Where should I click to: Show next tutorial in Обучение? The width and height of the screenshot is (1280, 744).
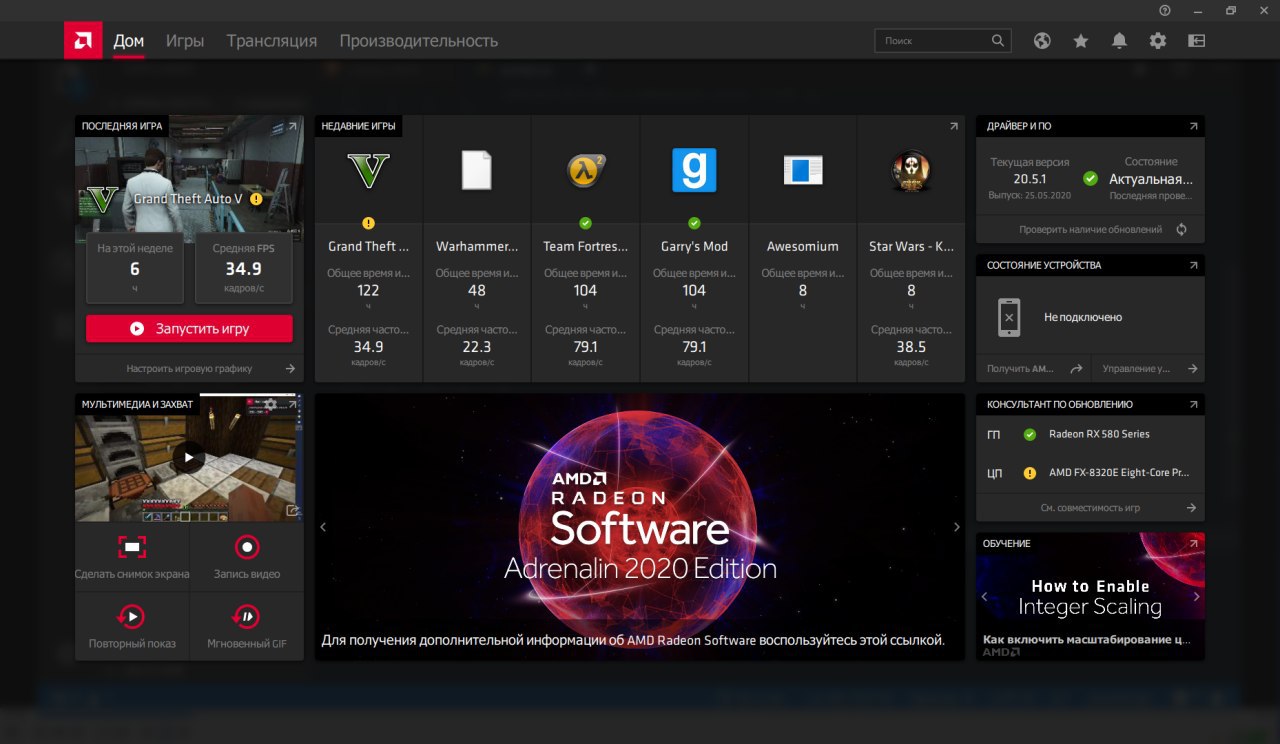1196,596
